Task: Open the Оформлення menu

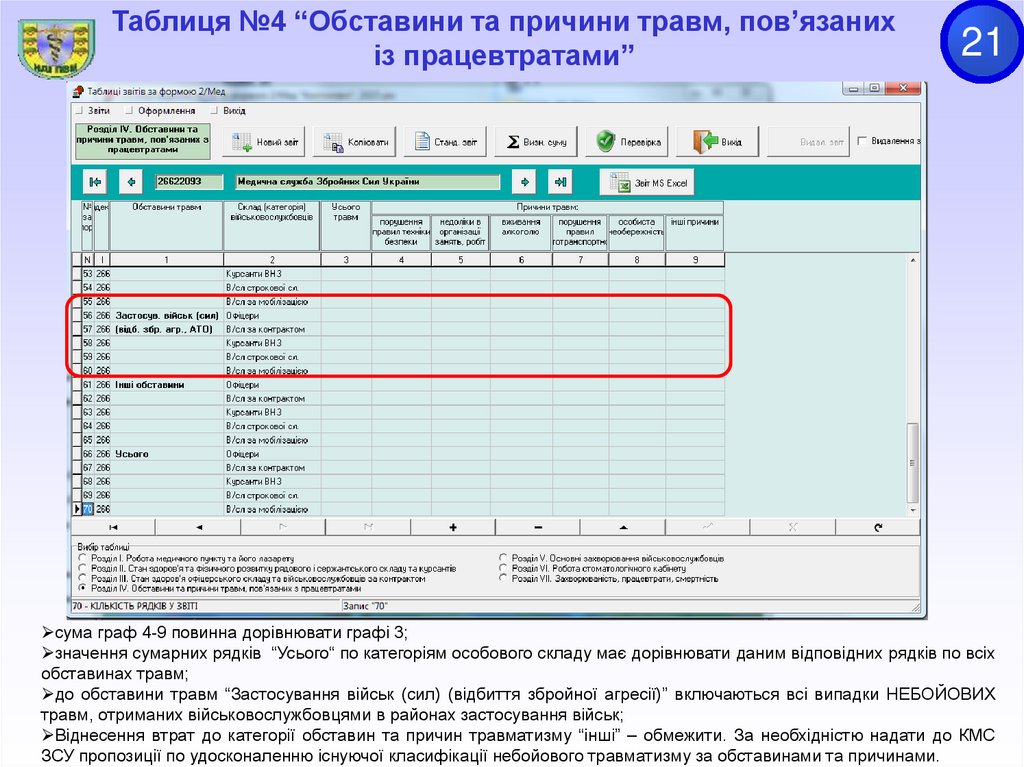Action: [x=167, y=111]
